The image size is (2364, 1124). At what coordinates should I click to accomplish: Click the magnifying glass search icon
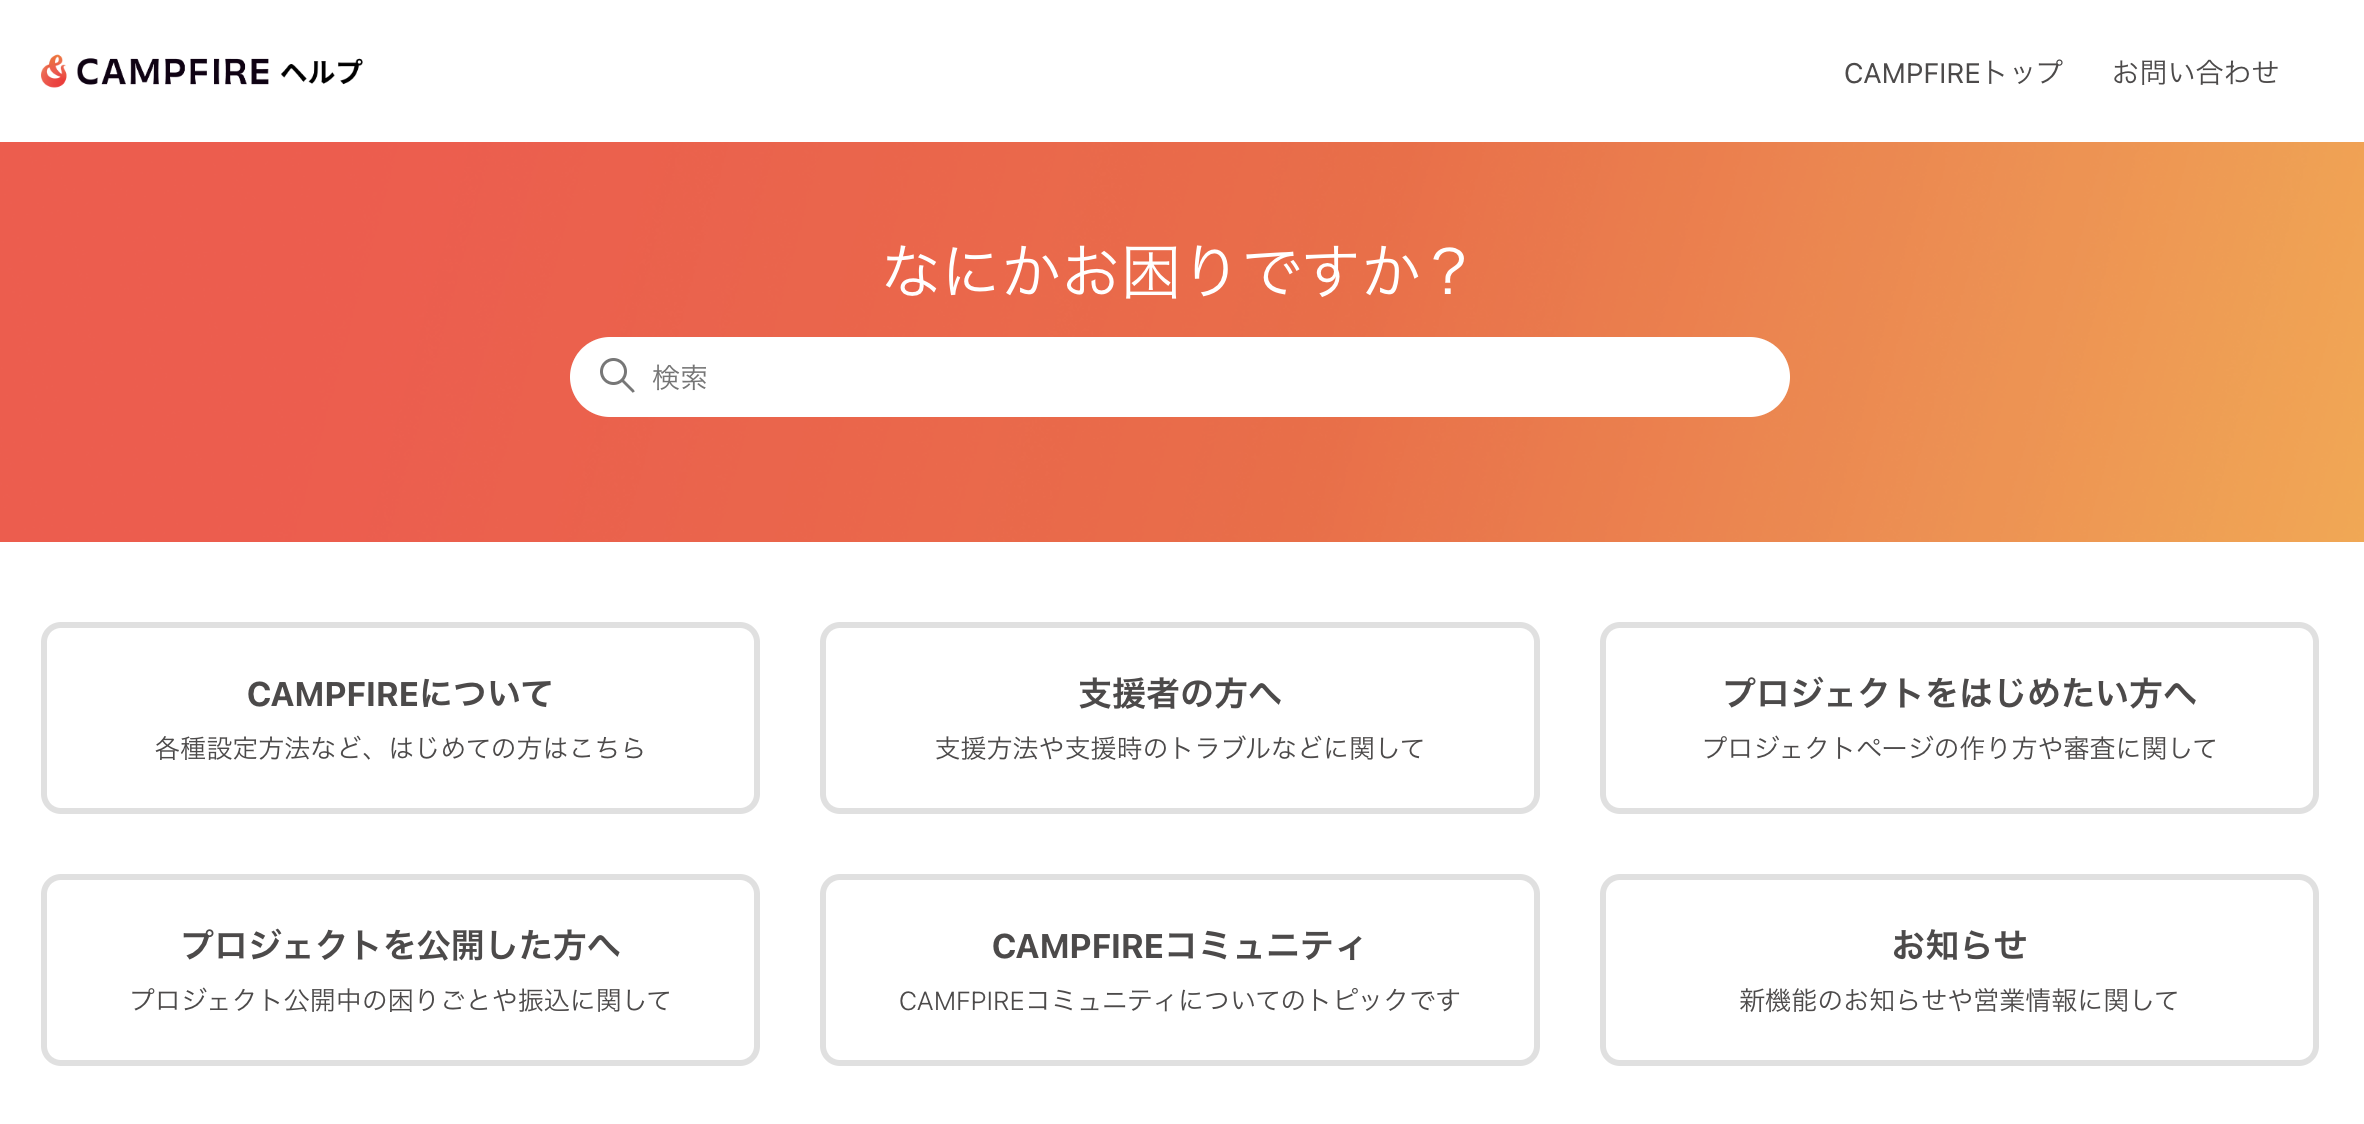pyautogui.click(x=616, y=376)
